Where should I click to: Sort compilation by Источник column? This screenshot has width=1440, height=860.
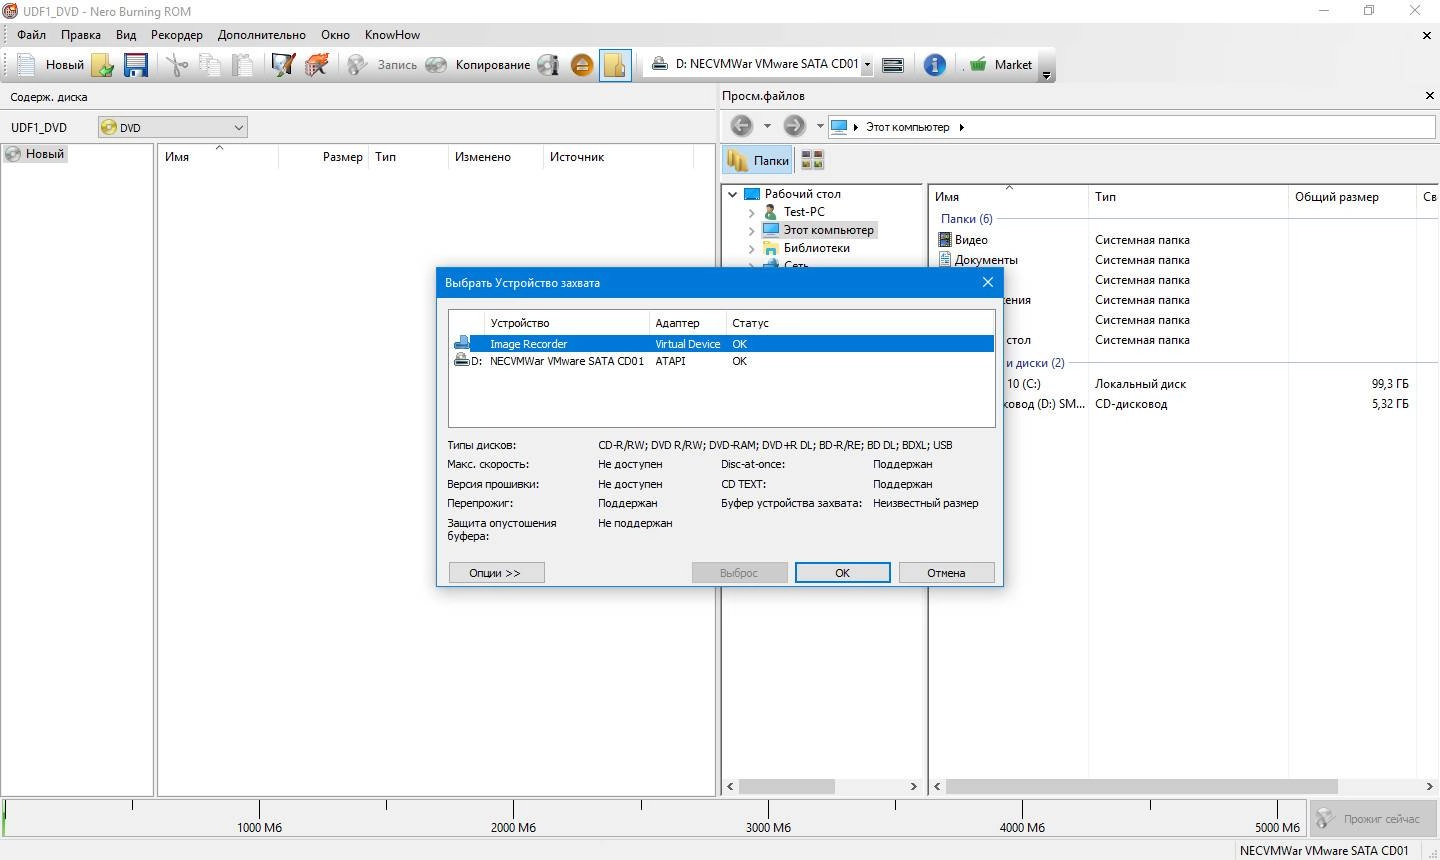point(618,157)
